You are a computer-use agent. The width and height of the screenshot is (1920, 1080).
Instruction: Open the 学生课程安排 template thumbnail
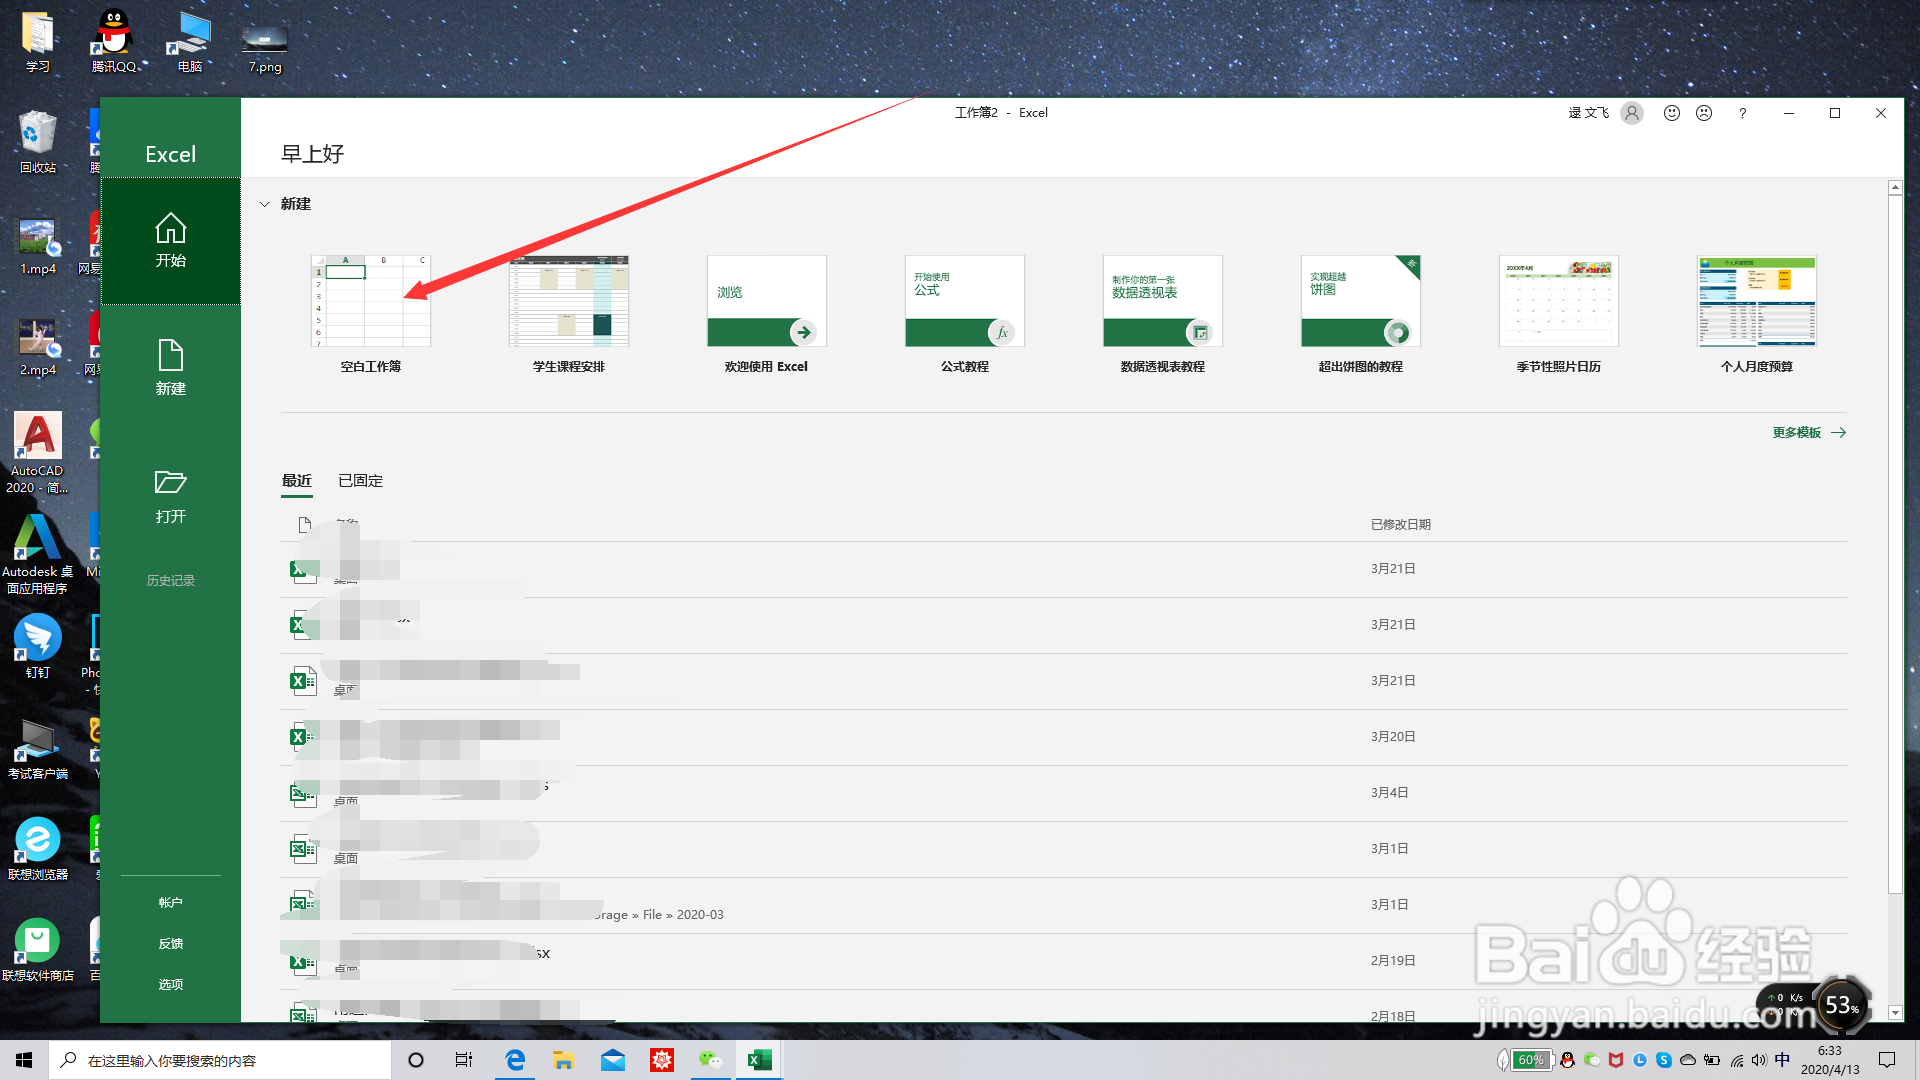(568, 301)
